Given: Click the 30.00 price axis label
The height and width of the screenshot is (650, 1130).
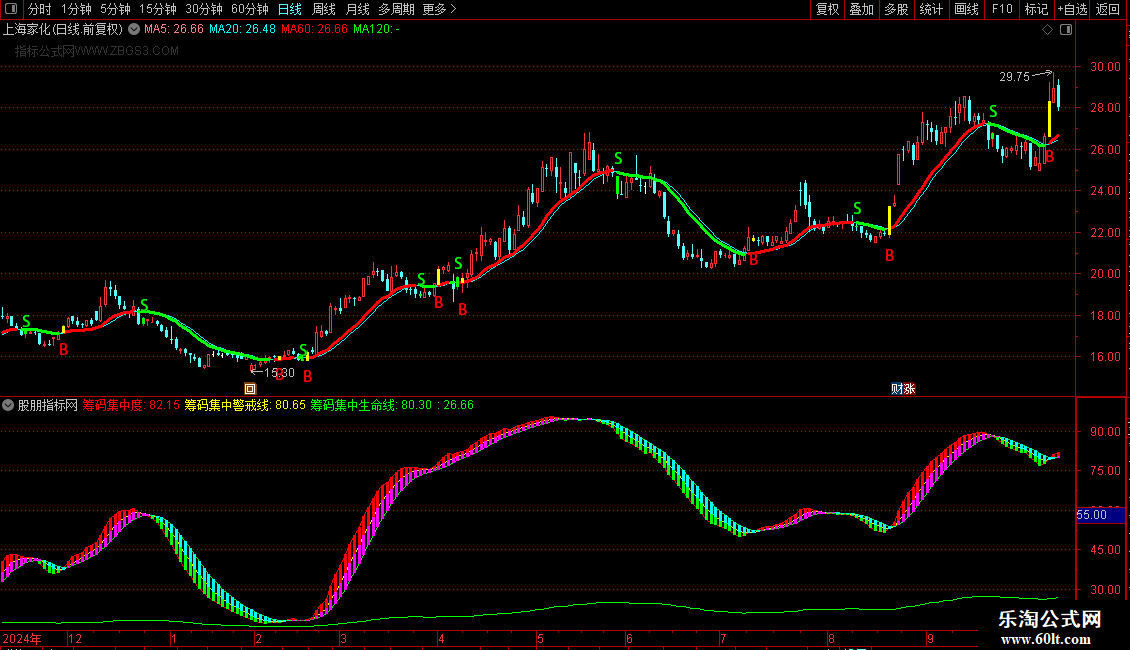Looking at the screenshot, I should pos(1105,66).
